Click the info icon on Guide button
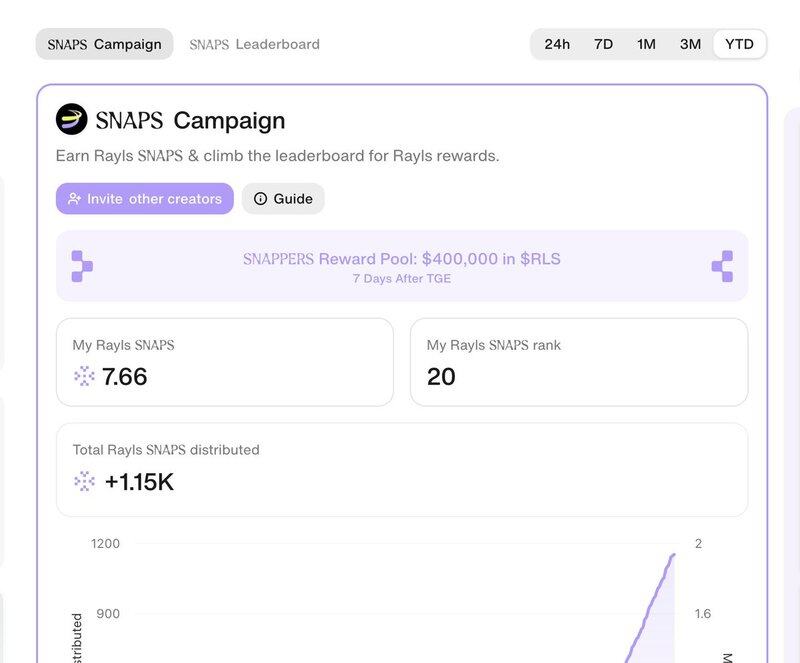The image size is (800, 663). point(260,199)
